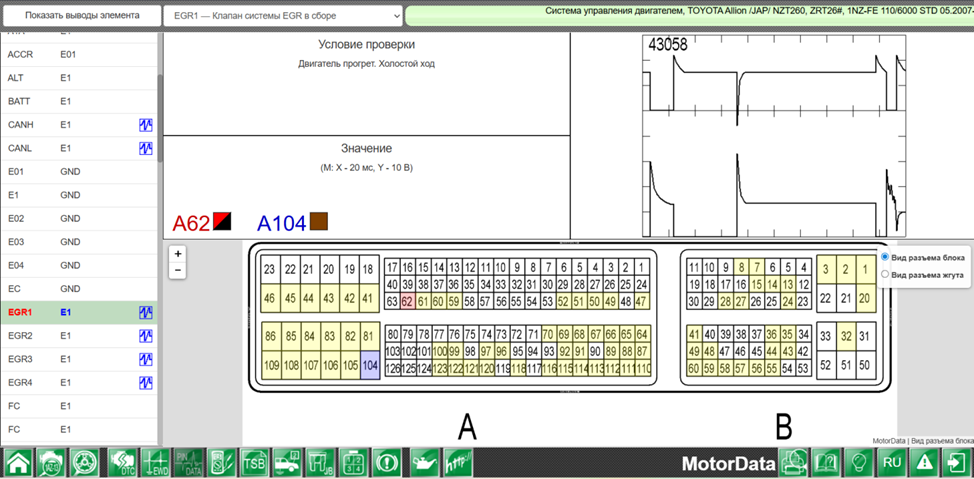Image resolution: width=974 pixels, height=479 pixels.
Task: Click pin 46 in connector A
Action: 270,298
